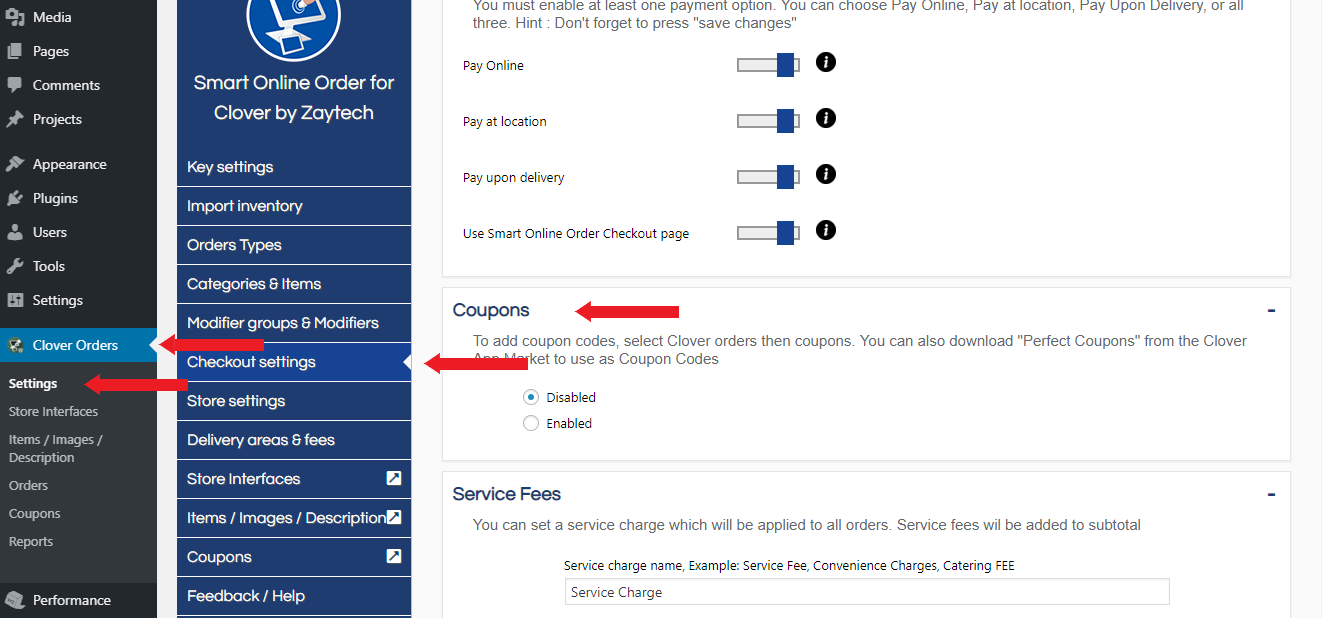Screen dimensions: 1322x618
Task: Toggle the Pay at location switch
Action: (x=767, y=122)
